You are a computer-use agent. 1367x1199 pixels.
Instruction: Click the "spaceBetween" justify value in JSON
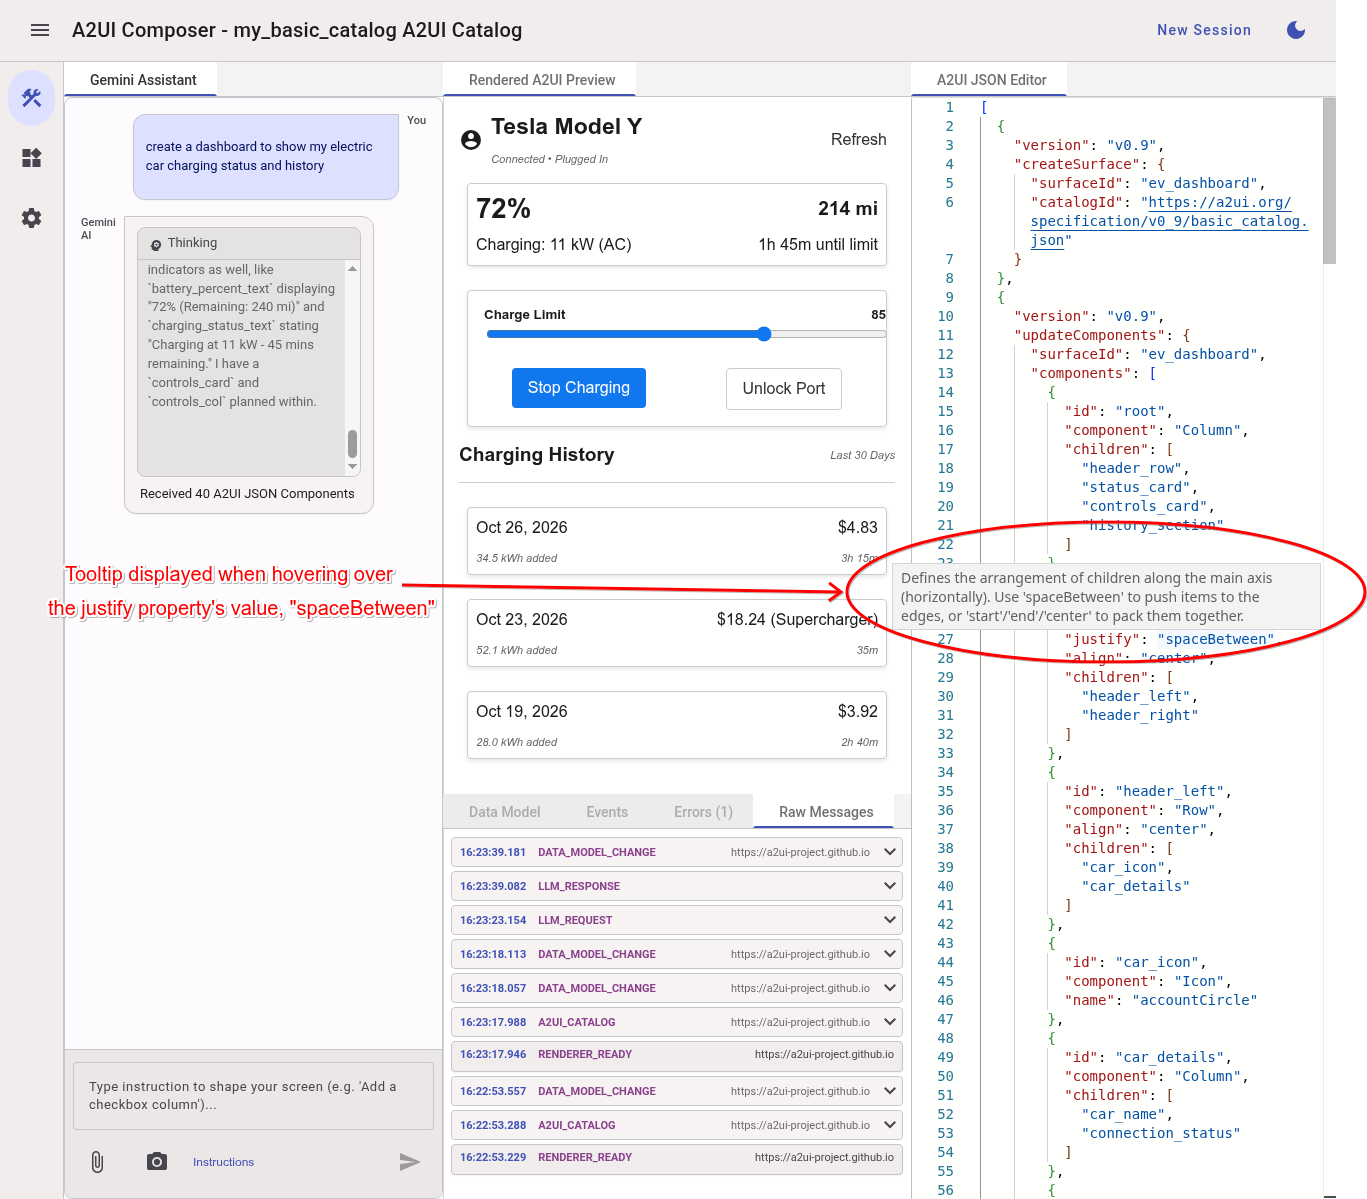coord(1216,639)
